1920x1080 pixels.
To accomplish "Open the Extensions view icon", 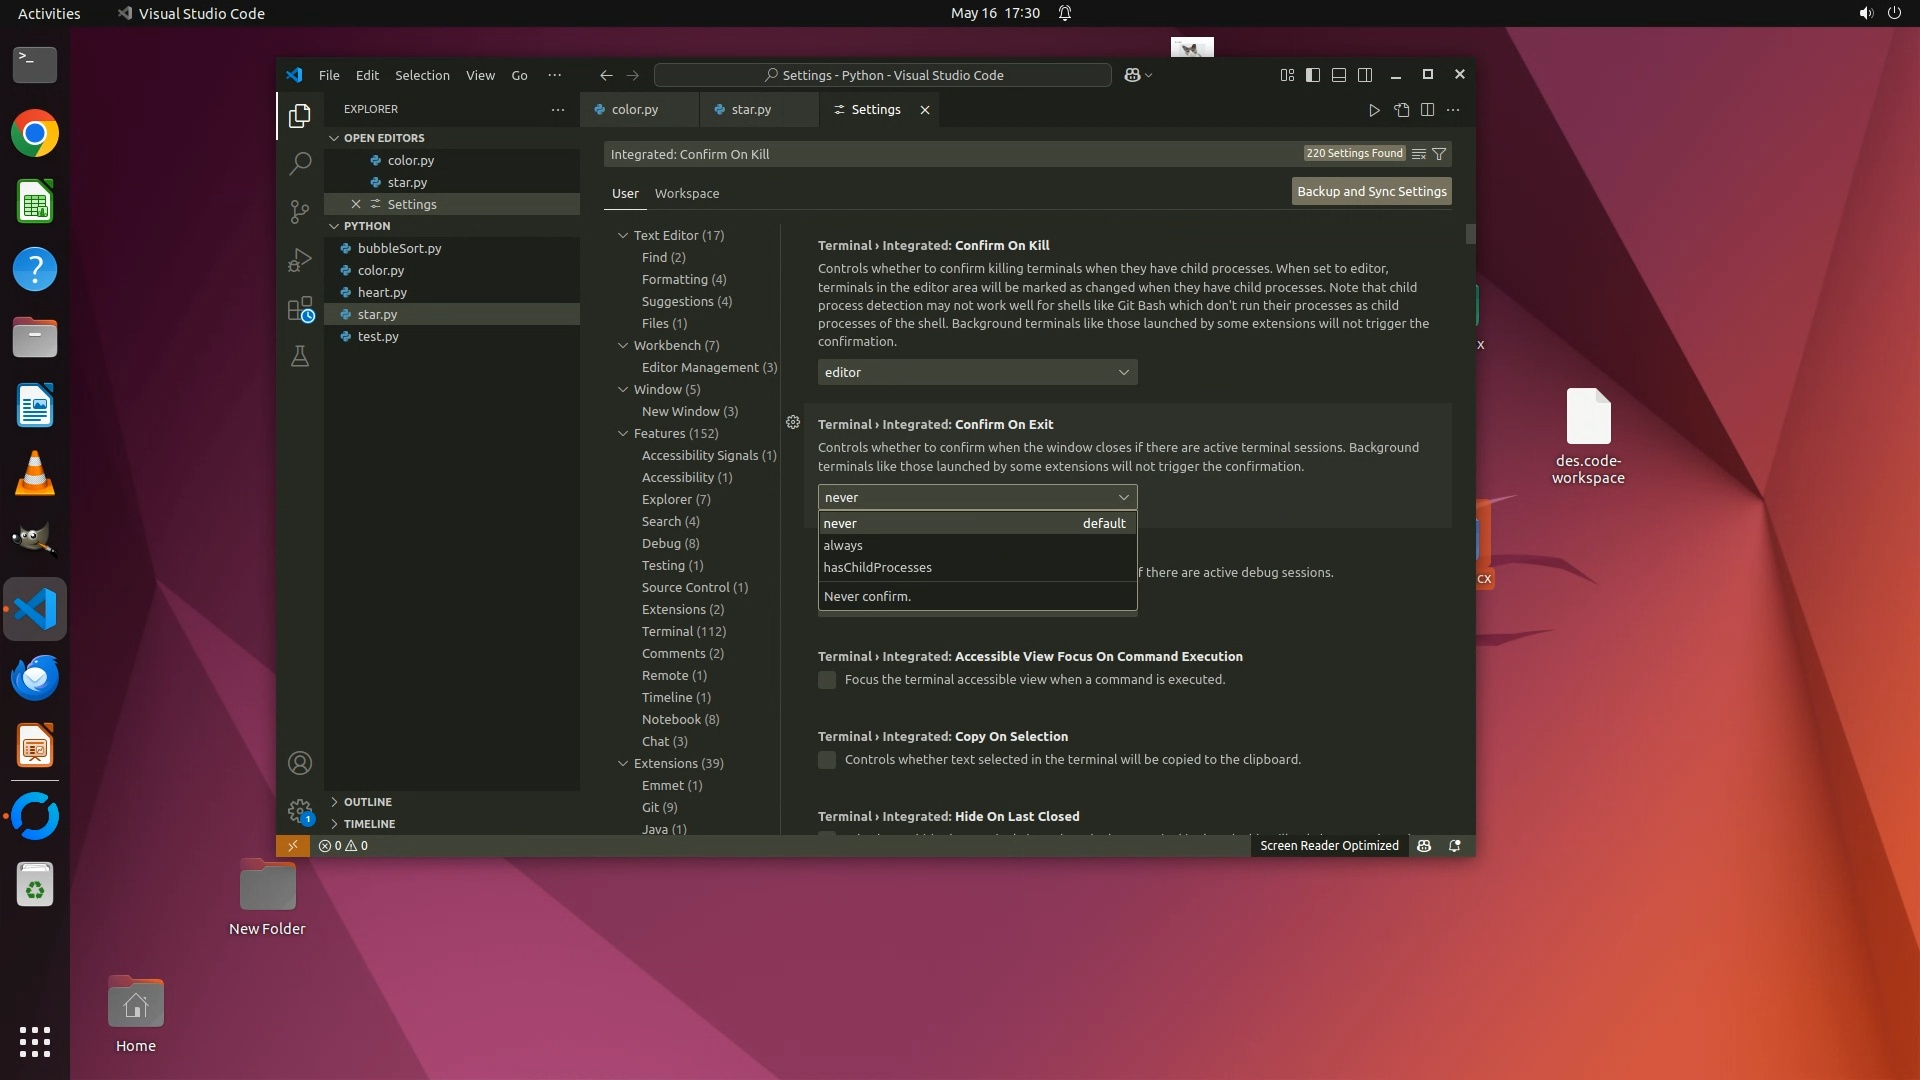I will (x=299, y=309).
